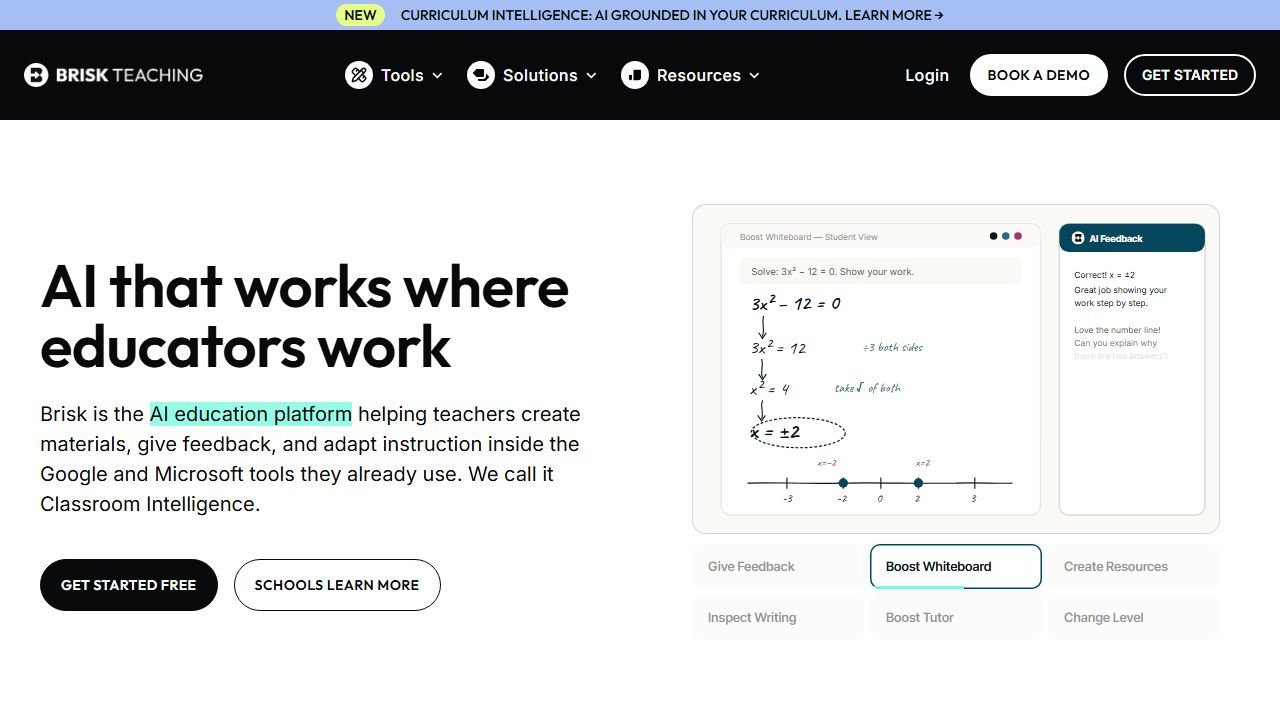Screen dimensions: 1280x720
Task: Click the Curriculum Intelligence Learn More banner link
Action: (x=672, y=15)
